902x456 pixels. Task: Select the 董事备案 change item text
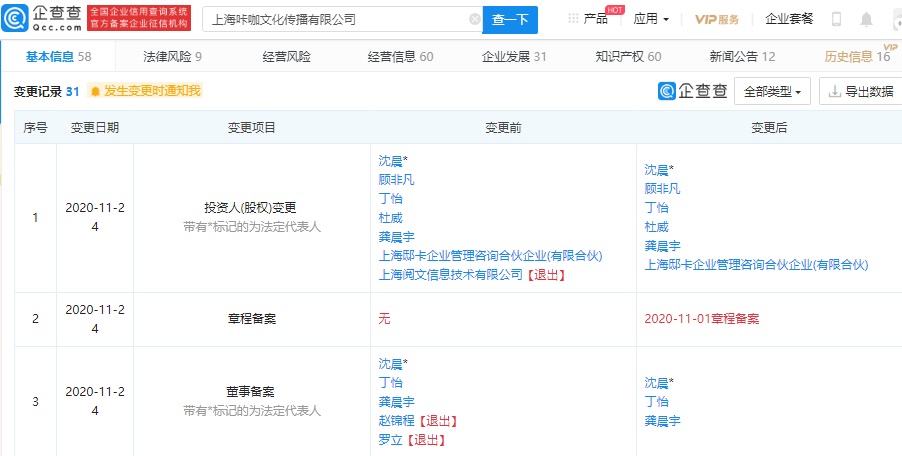click(251, 392)
